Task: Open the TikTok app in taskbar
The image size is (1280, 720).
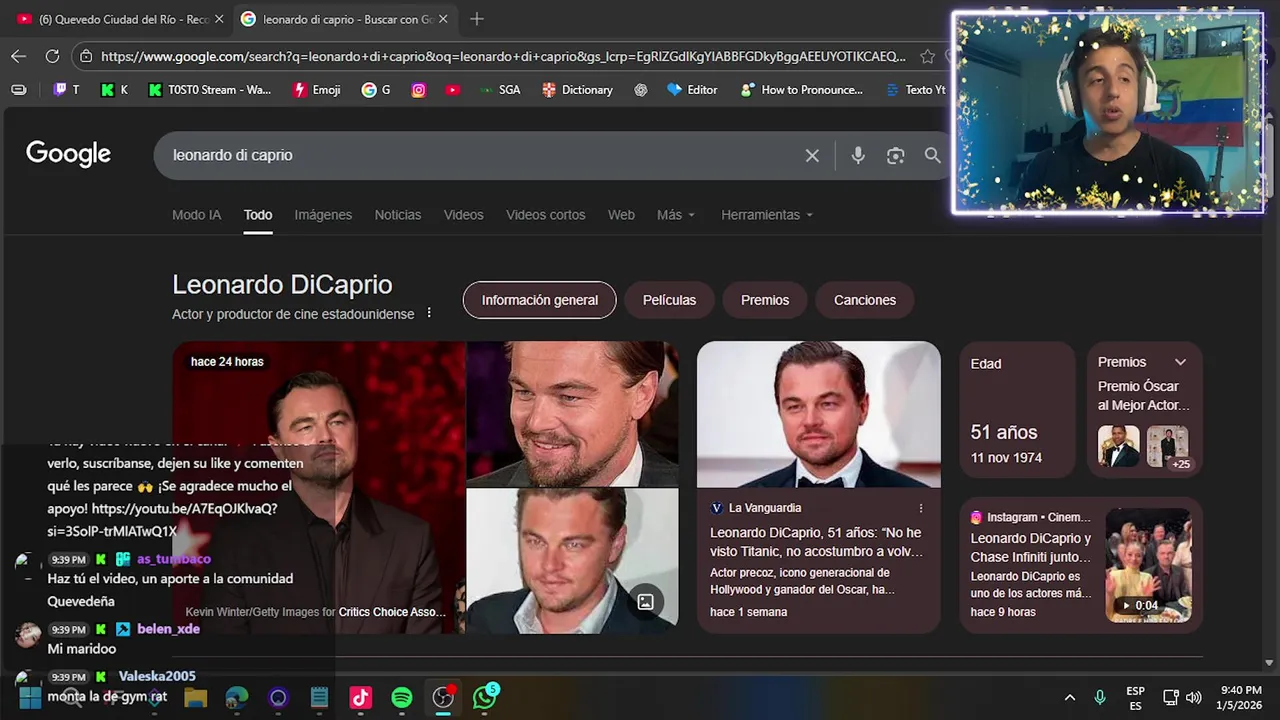Action: pos(360,697)
